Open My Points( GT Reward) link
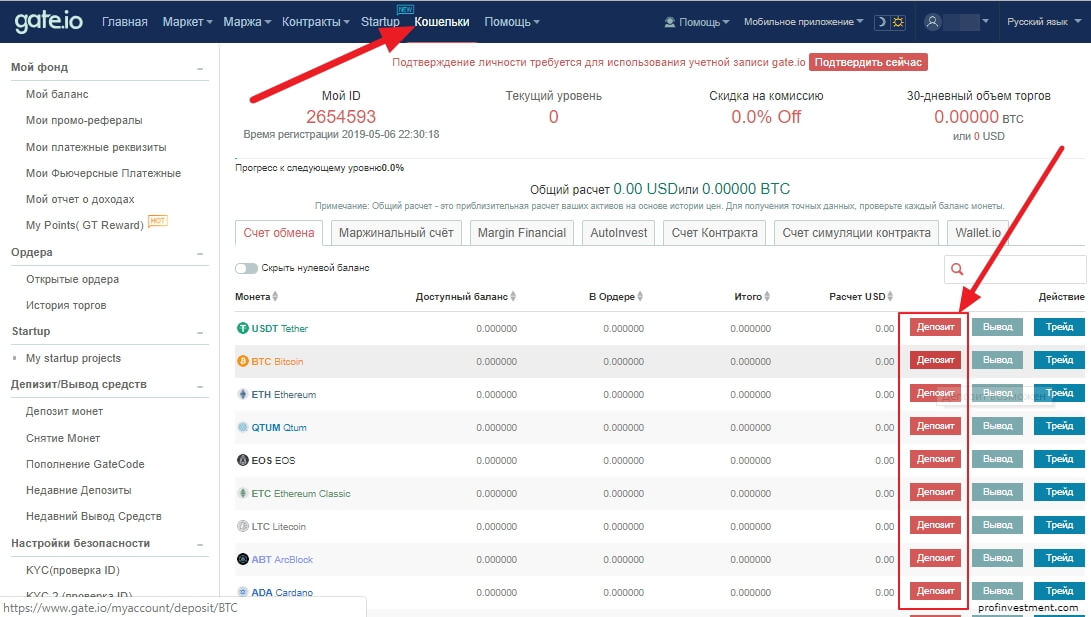1091x617 pixels. [x=85, y=225]
